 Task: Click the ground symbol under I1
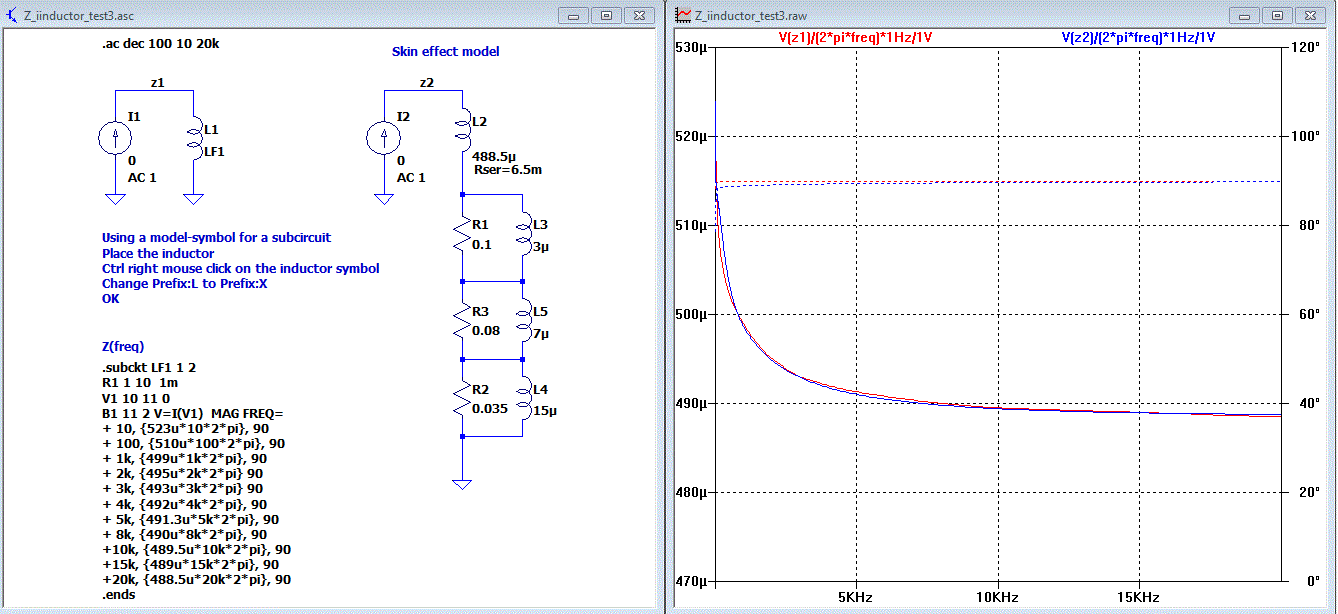(x=115, y=199)
